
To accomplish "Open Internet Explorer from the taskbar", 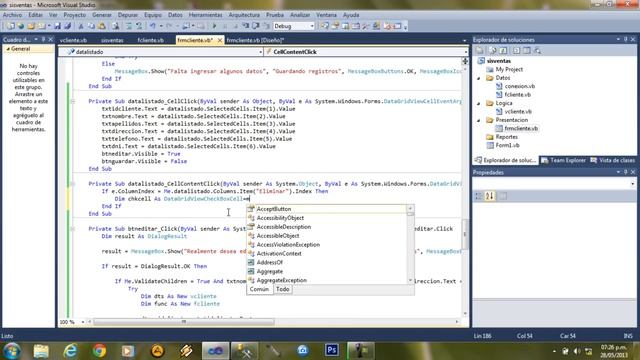I will coord(70,351).
